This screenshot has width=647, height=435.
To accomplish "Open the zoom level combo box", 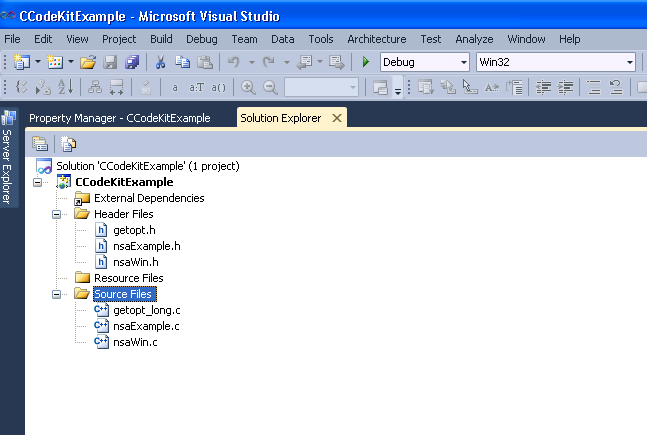I will coord(321,87).
